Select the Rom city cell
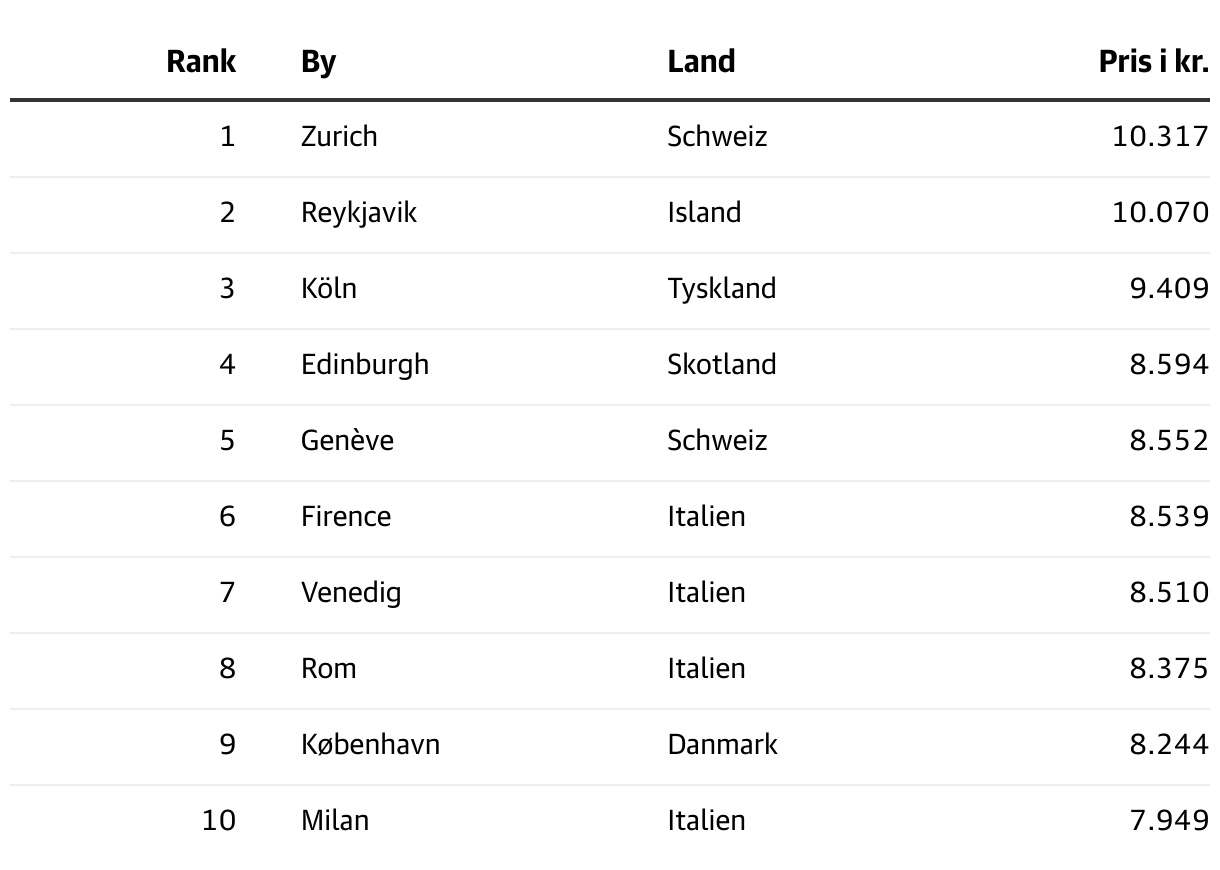This screenshot has width=1220, height=870. tap(328, 668)
